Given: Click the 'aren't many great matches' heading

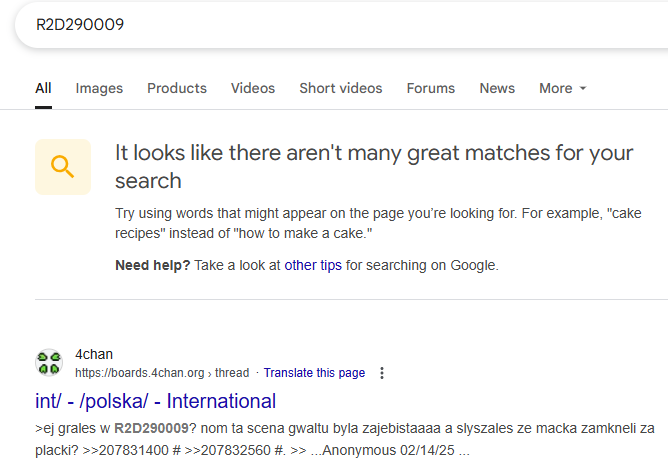Looking at the screenshot, I should [x=374, y=167].
